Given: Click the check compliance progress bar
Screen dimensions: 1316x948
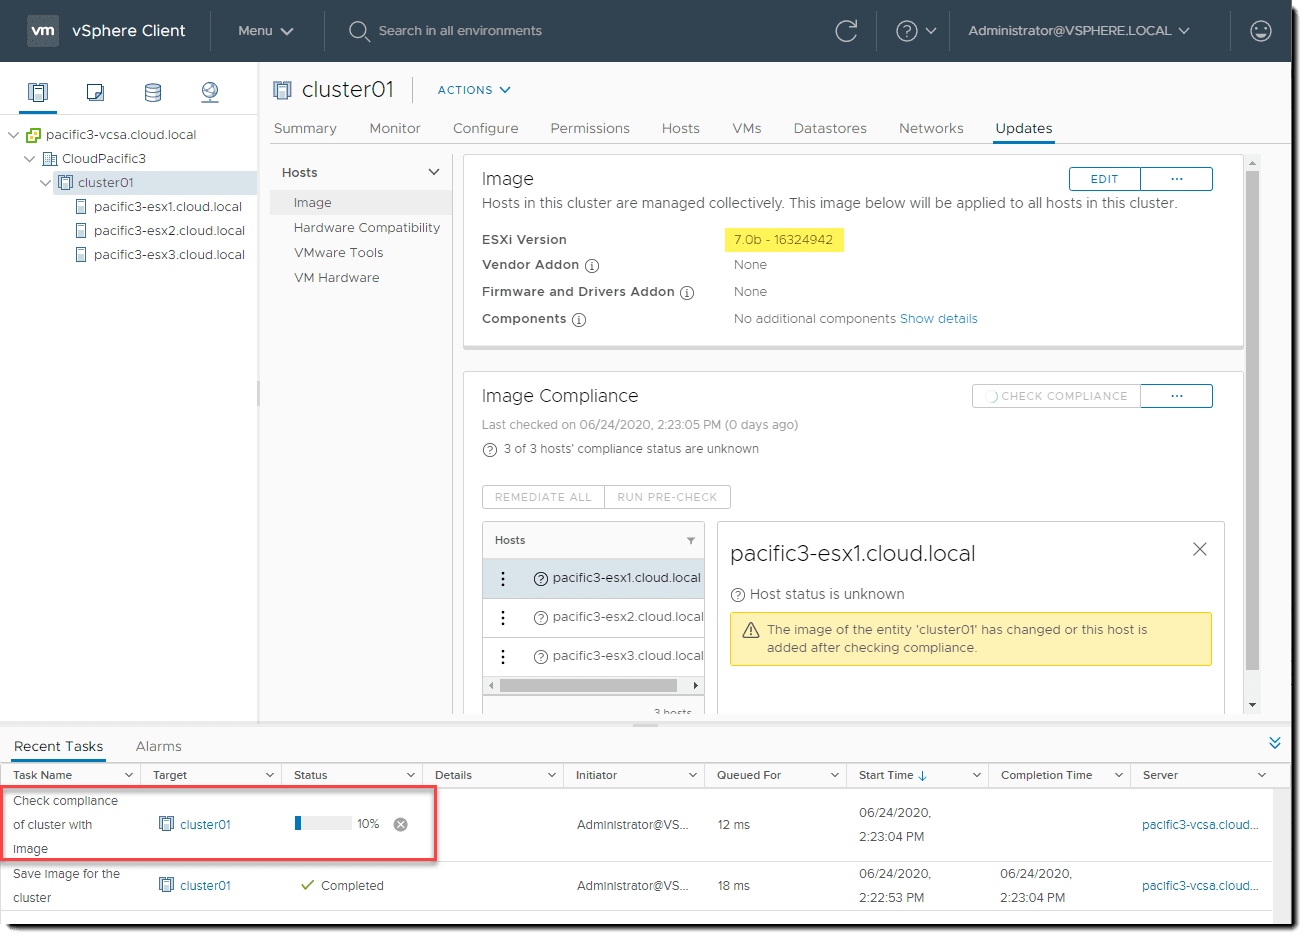Looking at the screenshot, I should 323,824.
